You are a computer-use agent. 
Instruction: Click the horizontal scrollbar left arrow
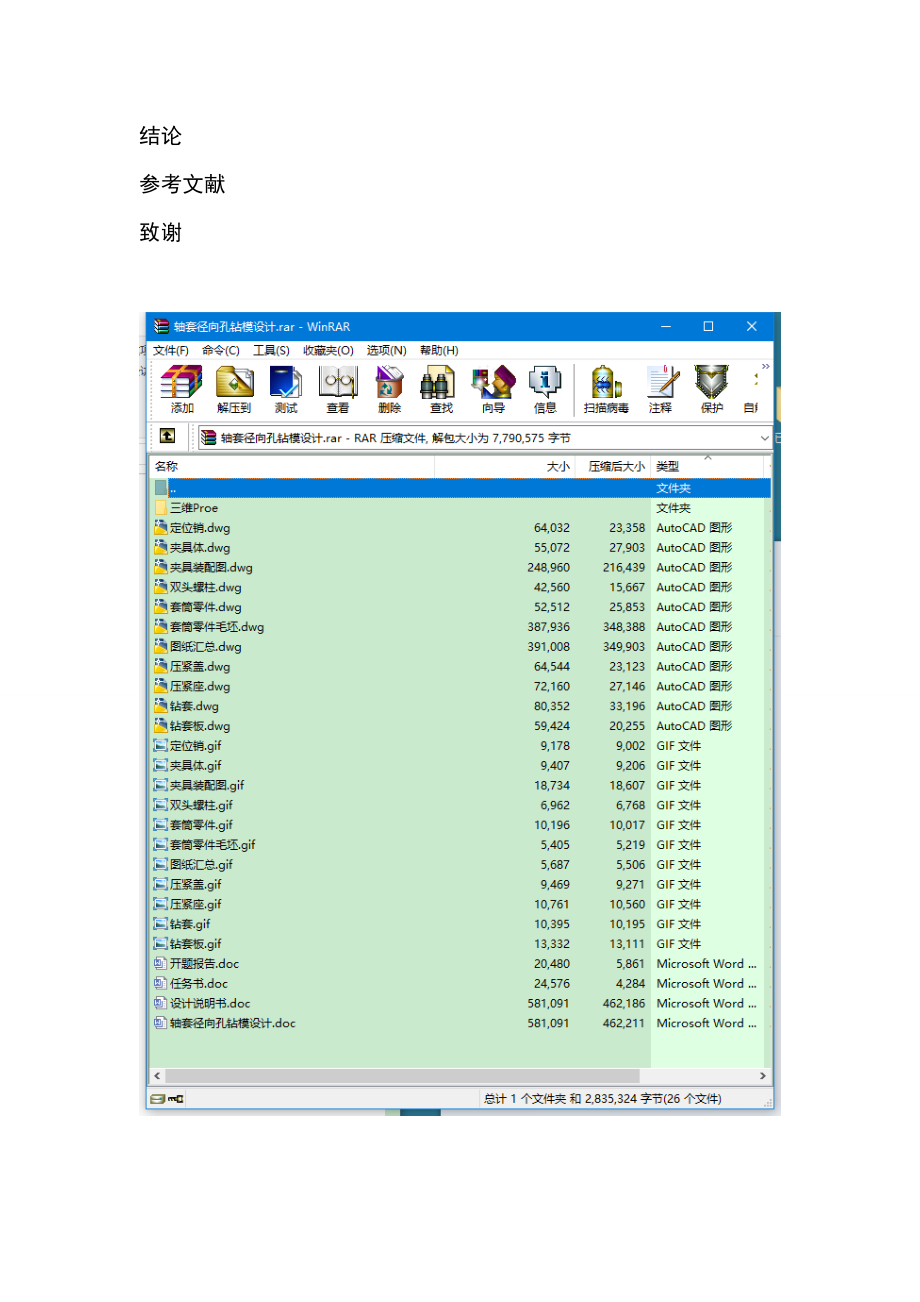[x=157, y=1076]
